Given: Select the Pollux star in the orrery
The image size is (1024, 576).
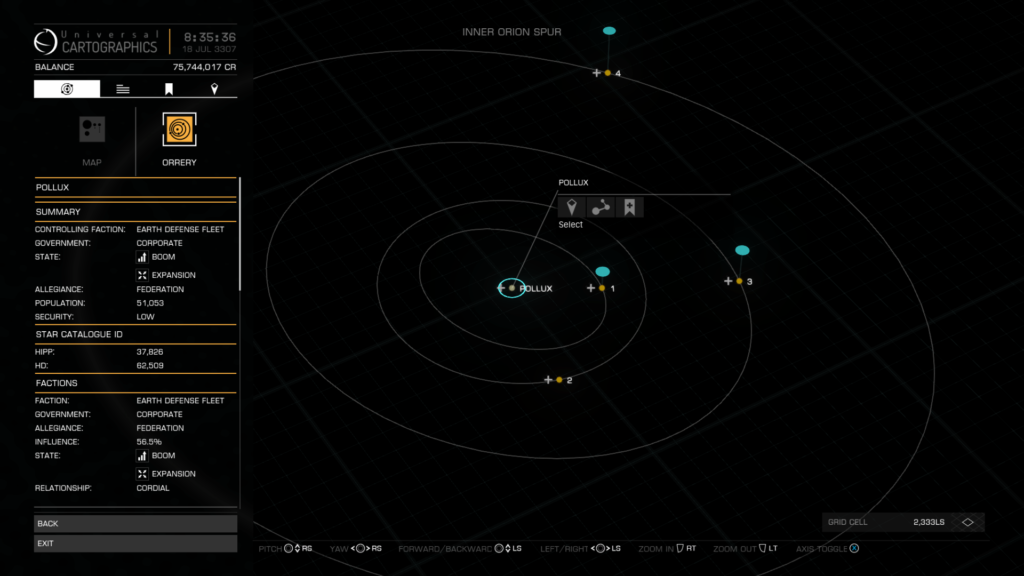Looking at the screenshot, I should point(512,288).
